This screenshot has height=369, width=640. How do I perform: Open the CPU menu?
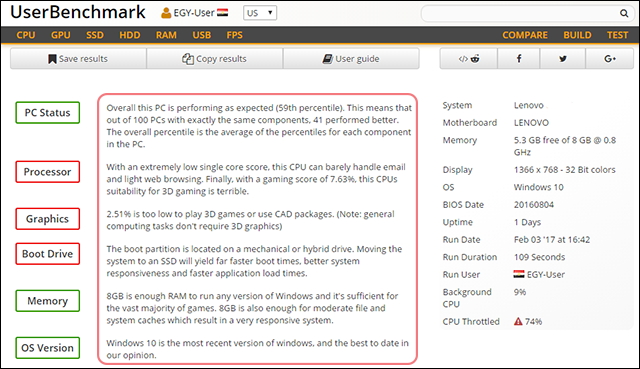pyautogui.click(x=26, y=35)
